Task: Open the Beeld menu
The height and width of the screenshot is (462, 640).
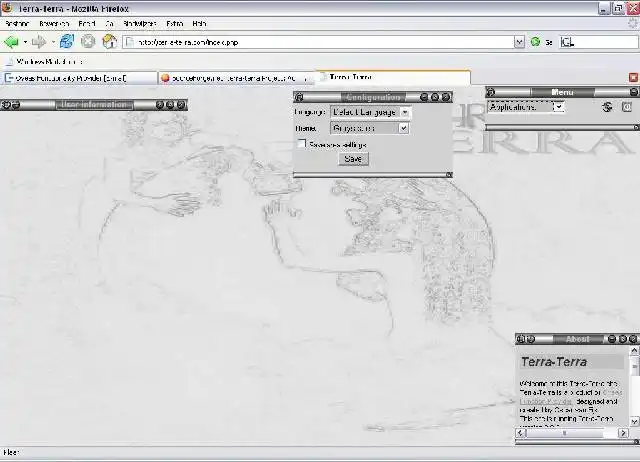Action: point(87,24)
